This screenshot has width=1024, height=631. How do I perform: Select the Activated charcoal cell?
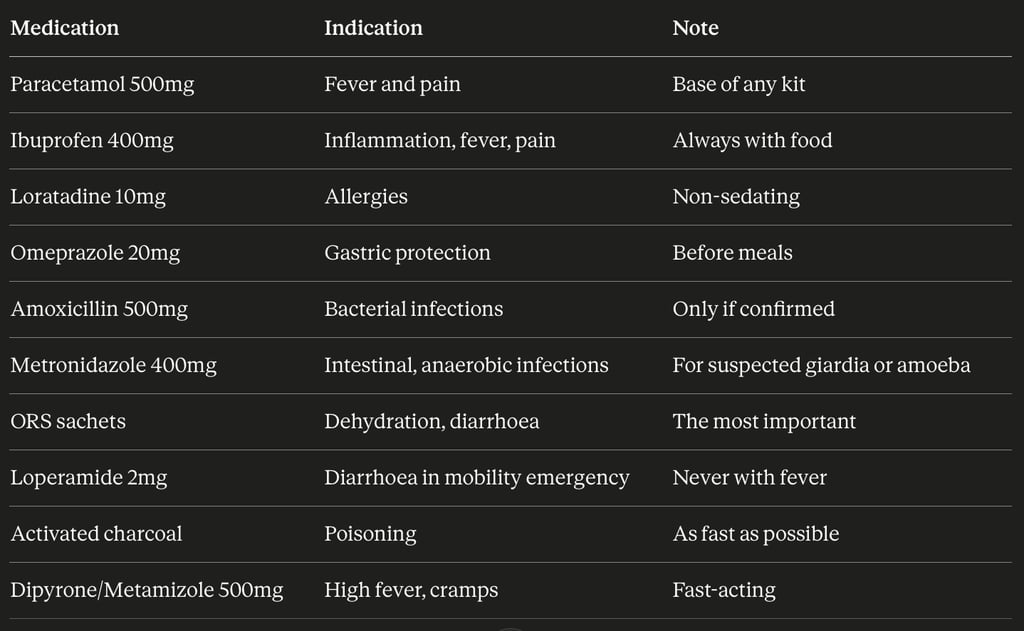[97, 534]
